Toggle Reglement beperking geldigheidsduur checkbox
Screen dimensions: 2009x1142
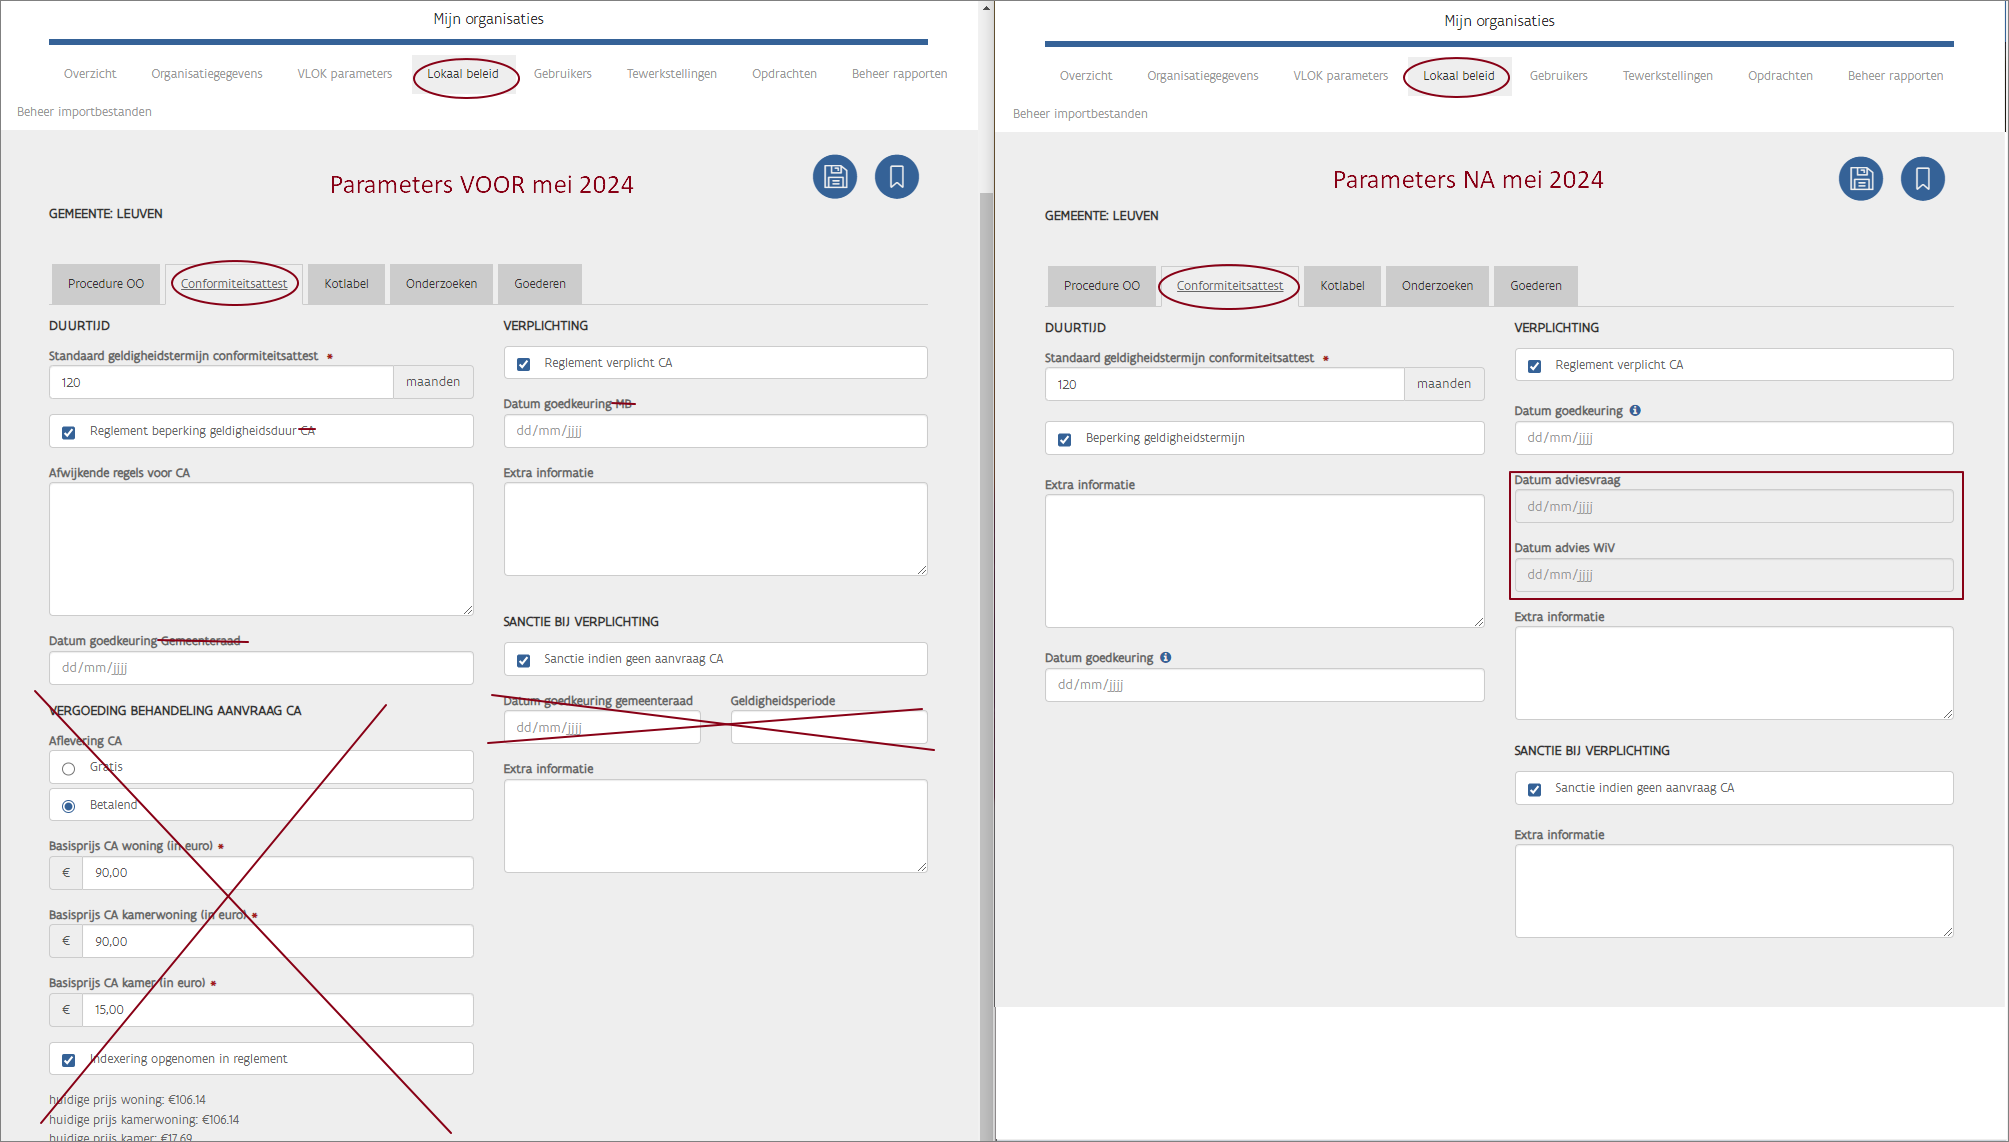[x=69, y=432]
